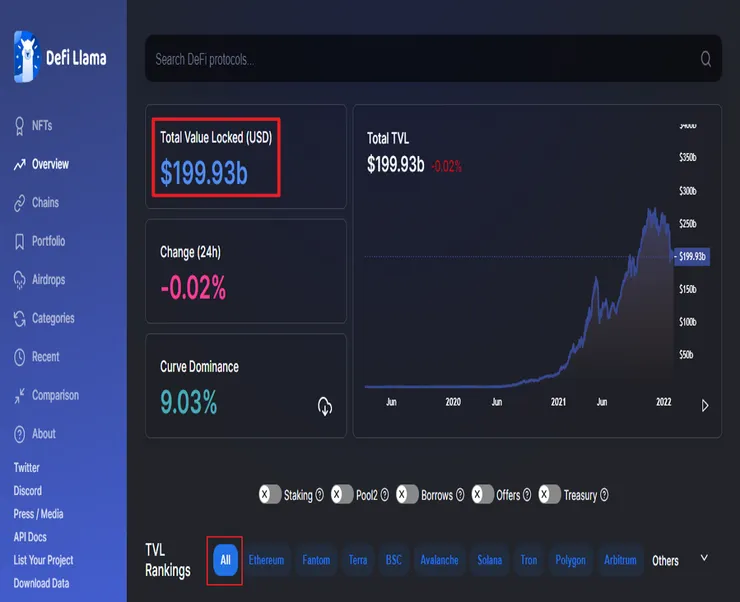Open the Others chevron arrow
Viewport: 740px width, 602px height.
(704, 558)
